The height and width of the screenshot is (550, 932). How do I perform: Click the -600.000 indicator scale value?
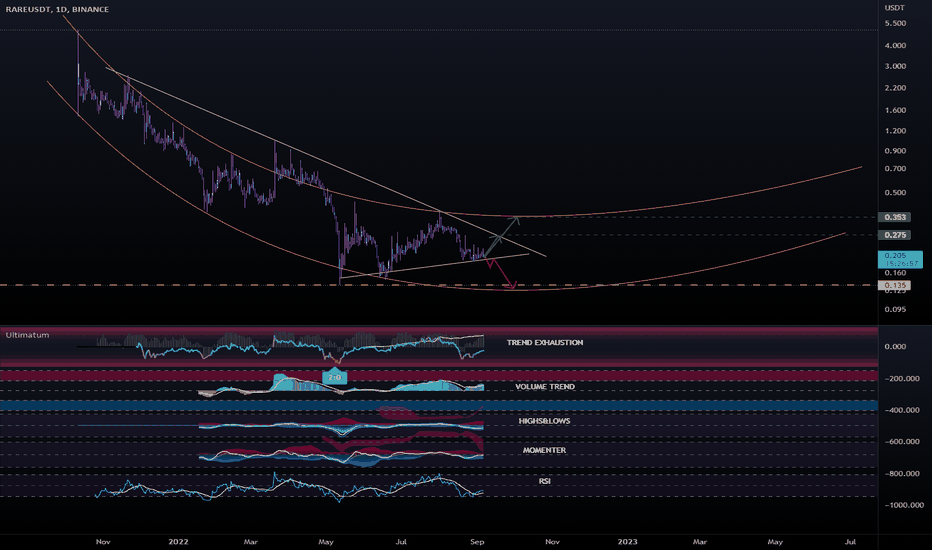point(902,442)
